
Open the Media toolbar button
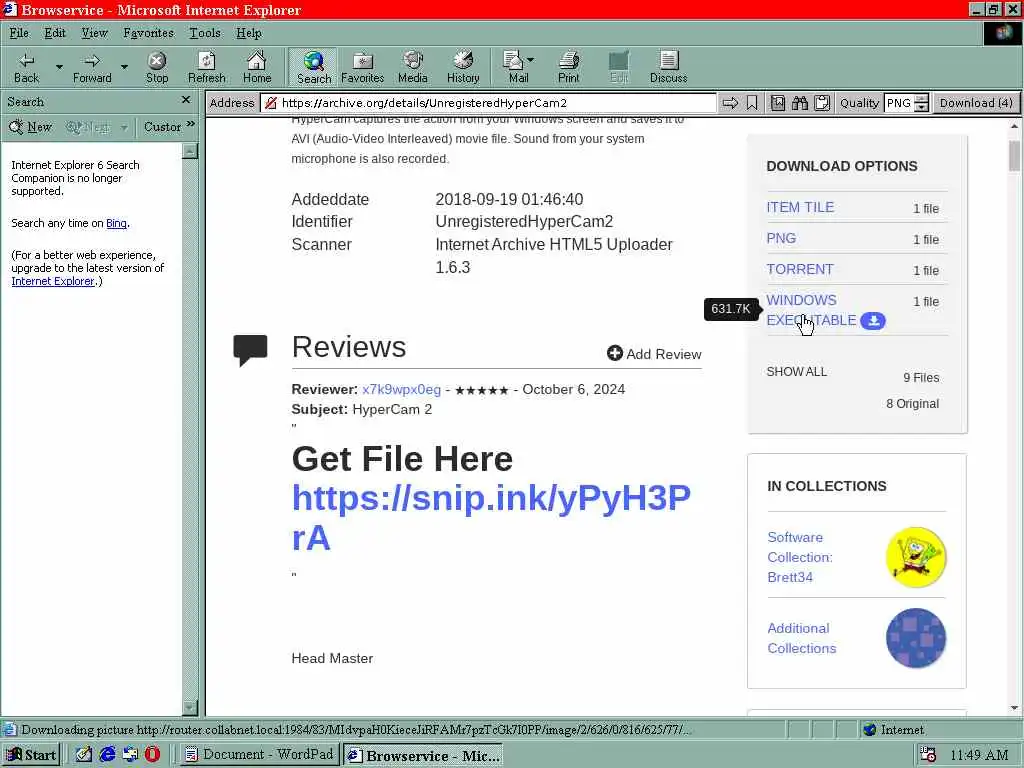coord(413,68)
